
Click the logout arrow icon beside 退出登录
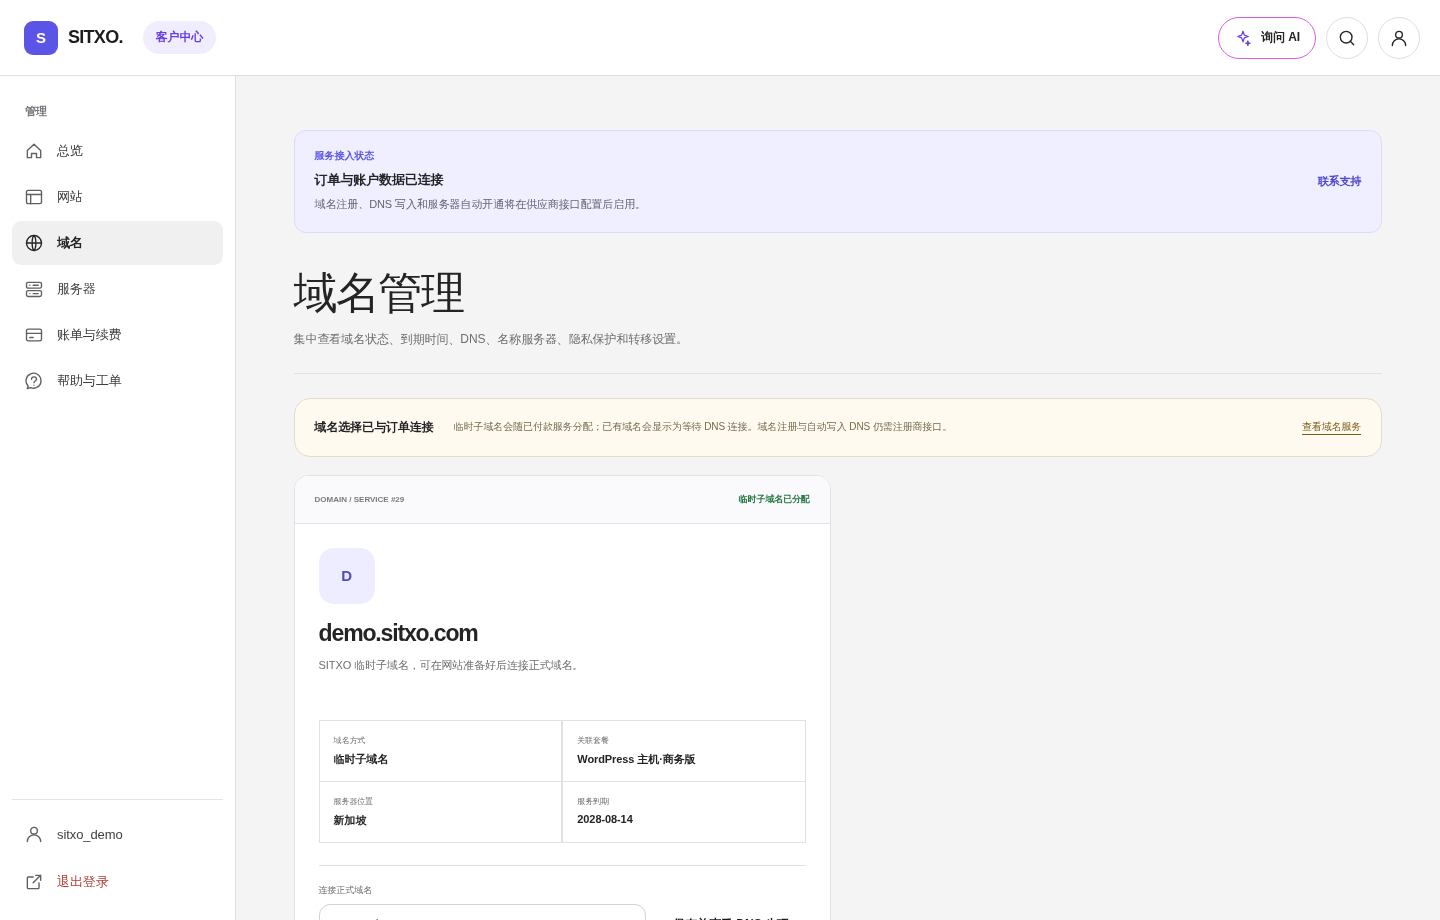coord(34,882)
